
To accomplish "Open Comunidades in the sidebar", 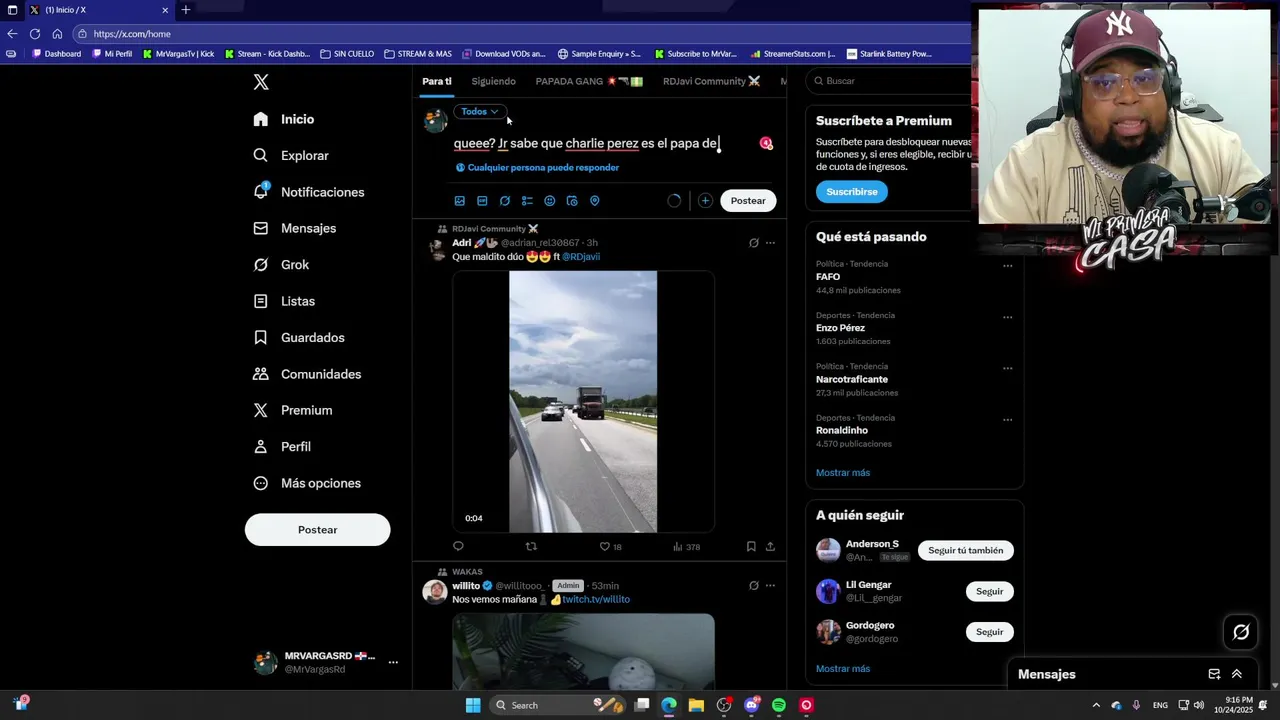I will tap(307, 374).
